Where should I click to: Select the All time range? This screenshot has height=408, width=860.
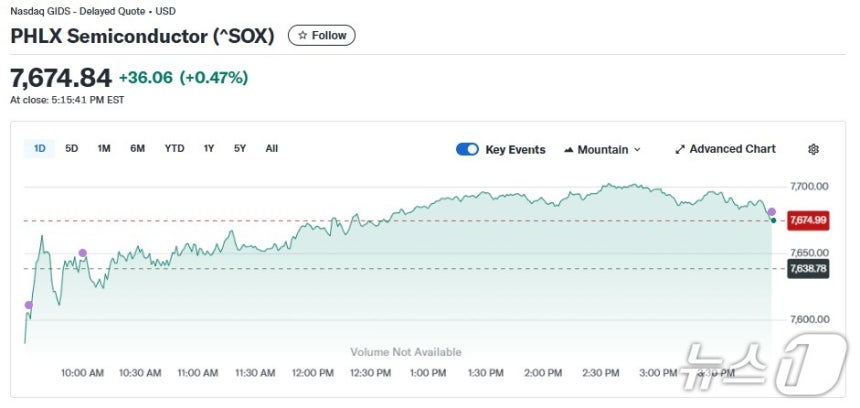[x=272, y=148]
